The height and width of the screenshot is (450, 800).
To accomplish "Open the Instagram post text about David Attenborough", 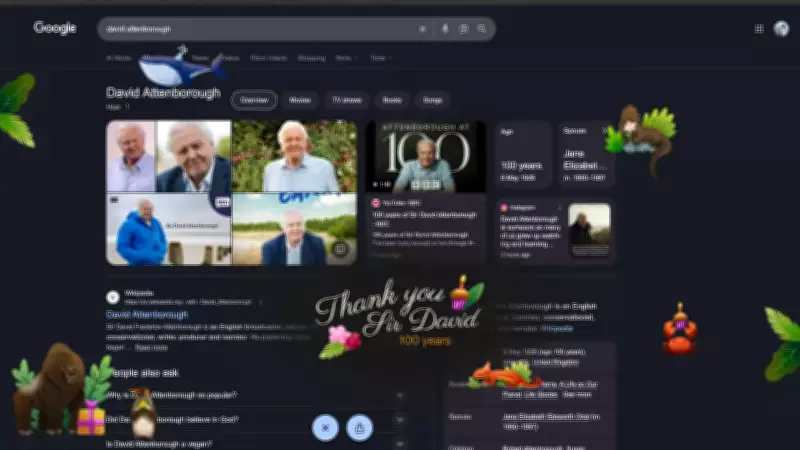I will 529,232.
